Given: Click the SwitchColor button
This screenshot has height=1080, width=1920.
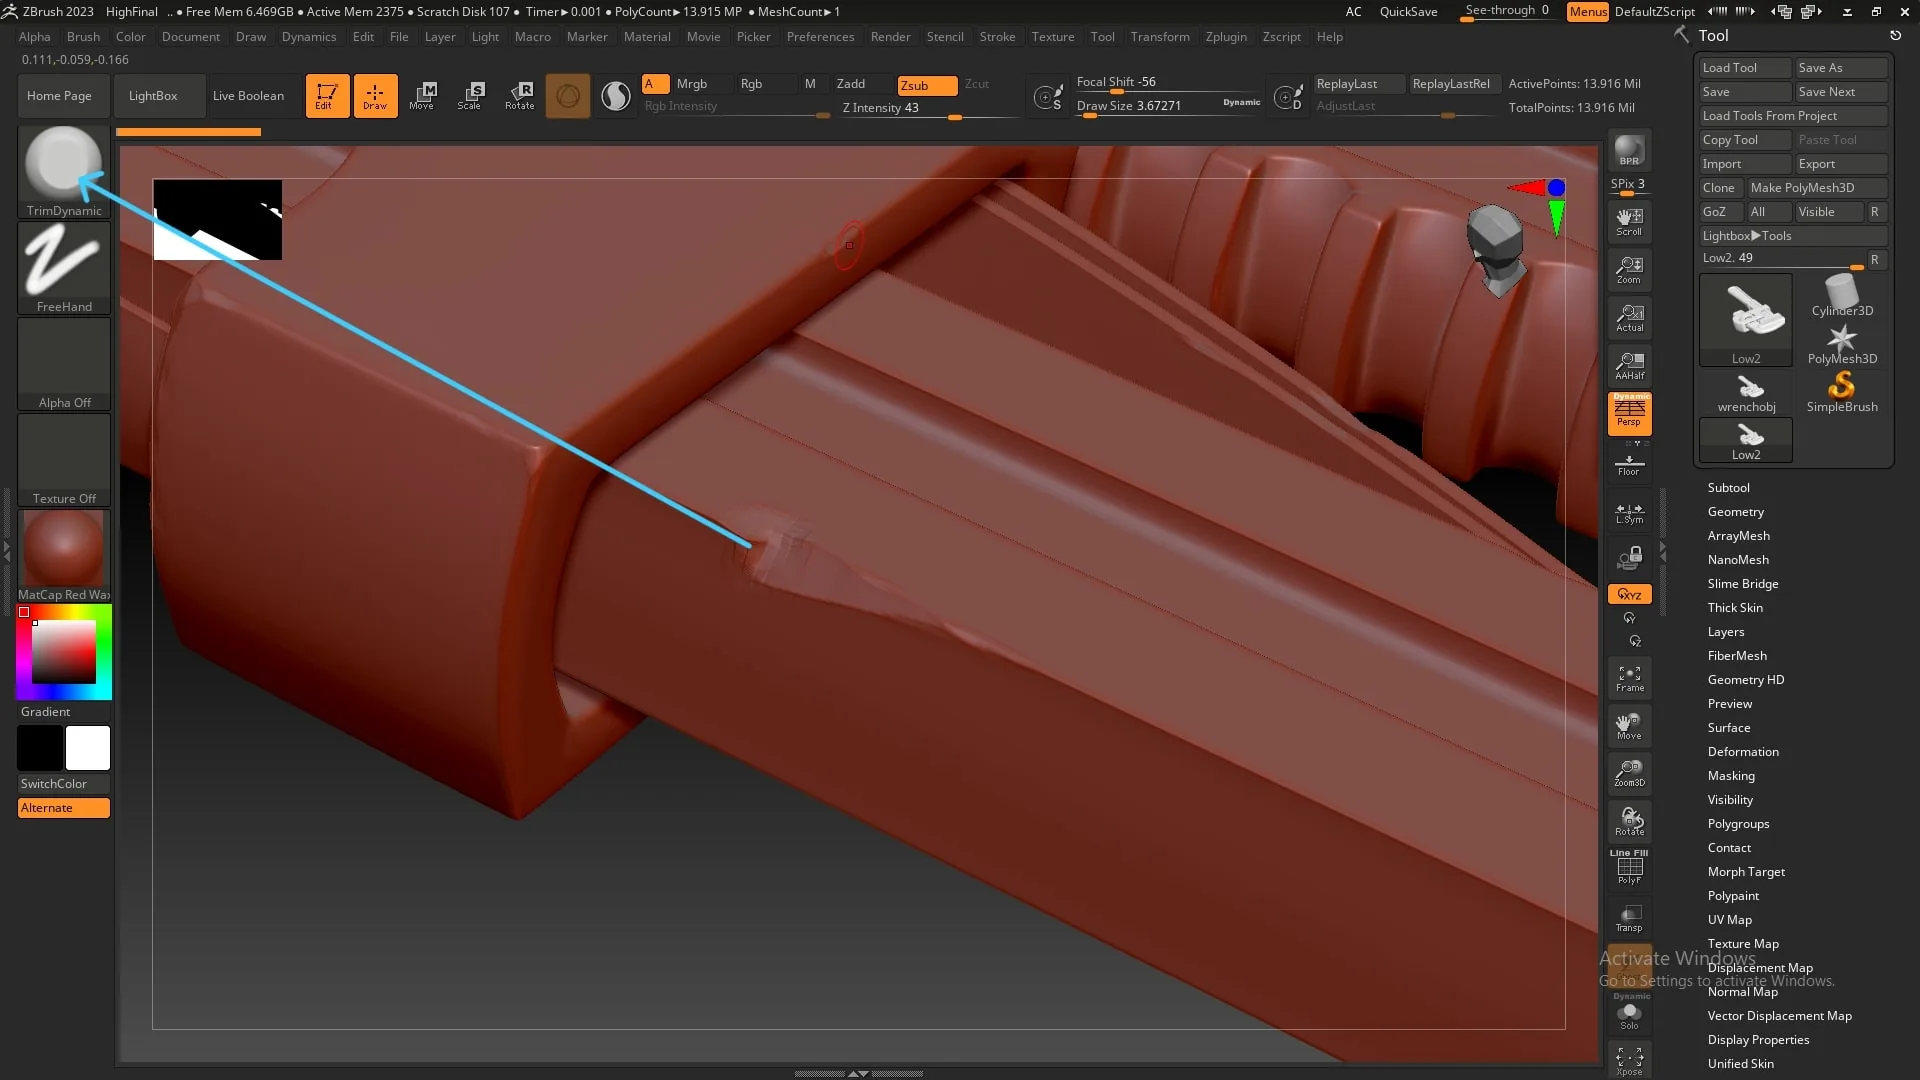Looking at the screenshot, I should click(x=64, y=784).
